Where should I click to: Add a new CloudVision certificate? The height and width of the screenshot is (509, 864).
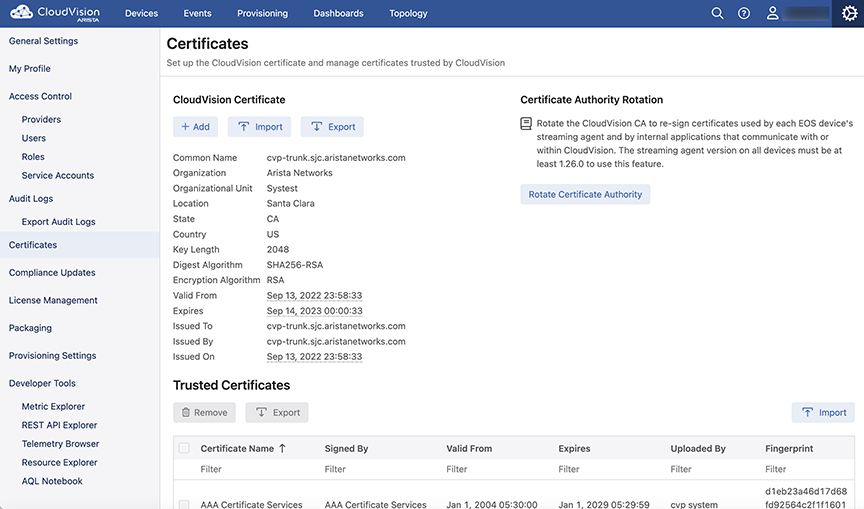point(196,127)
